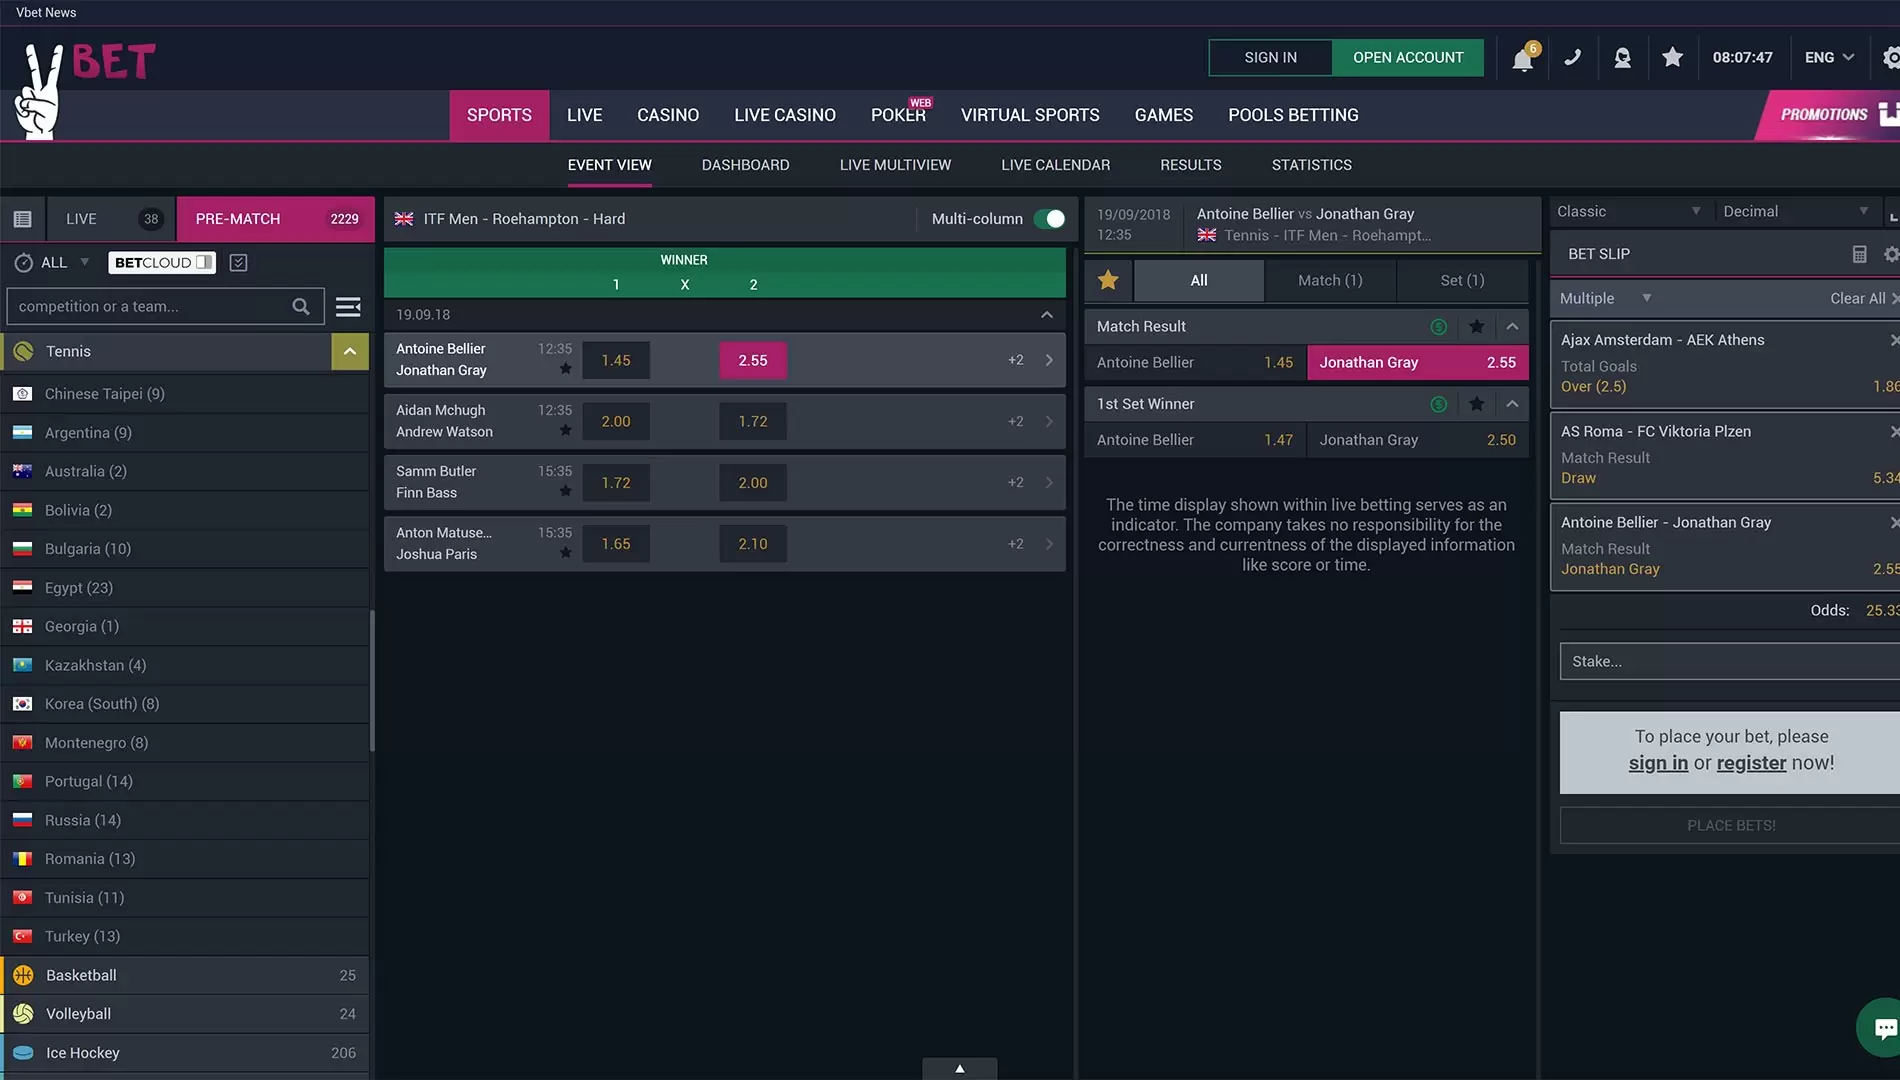Toggle the Multi-column switch
This screenshot has width=1900, height=1080.
(1050, 219)
